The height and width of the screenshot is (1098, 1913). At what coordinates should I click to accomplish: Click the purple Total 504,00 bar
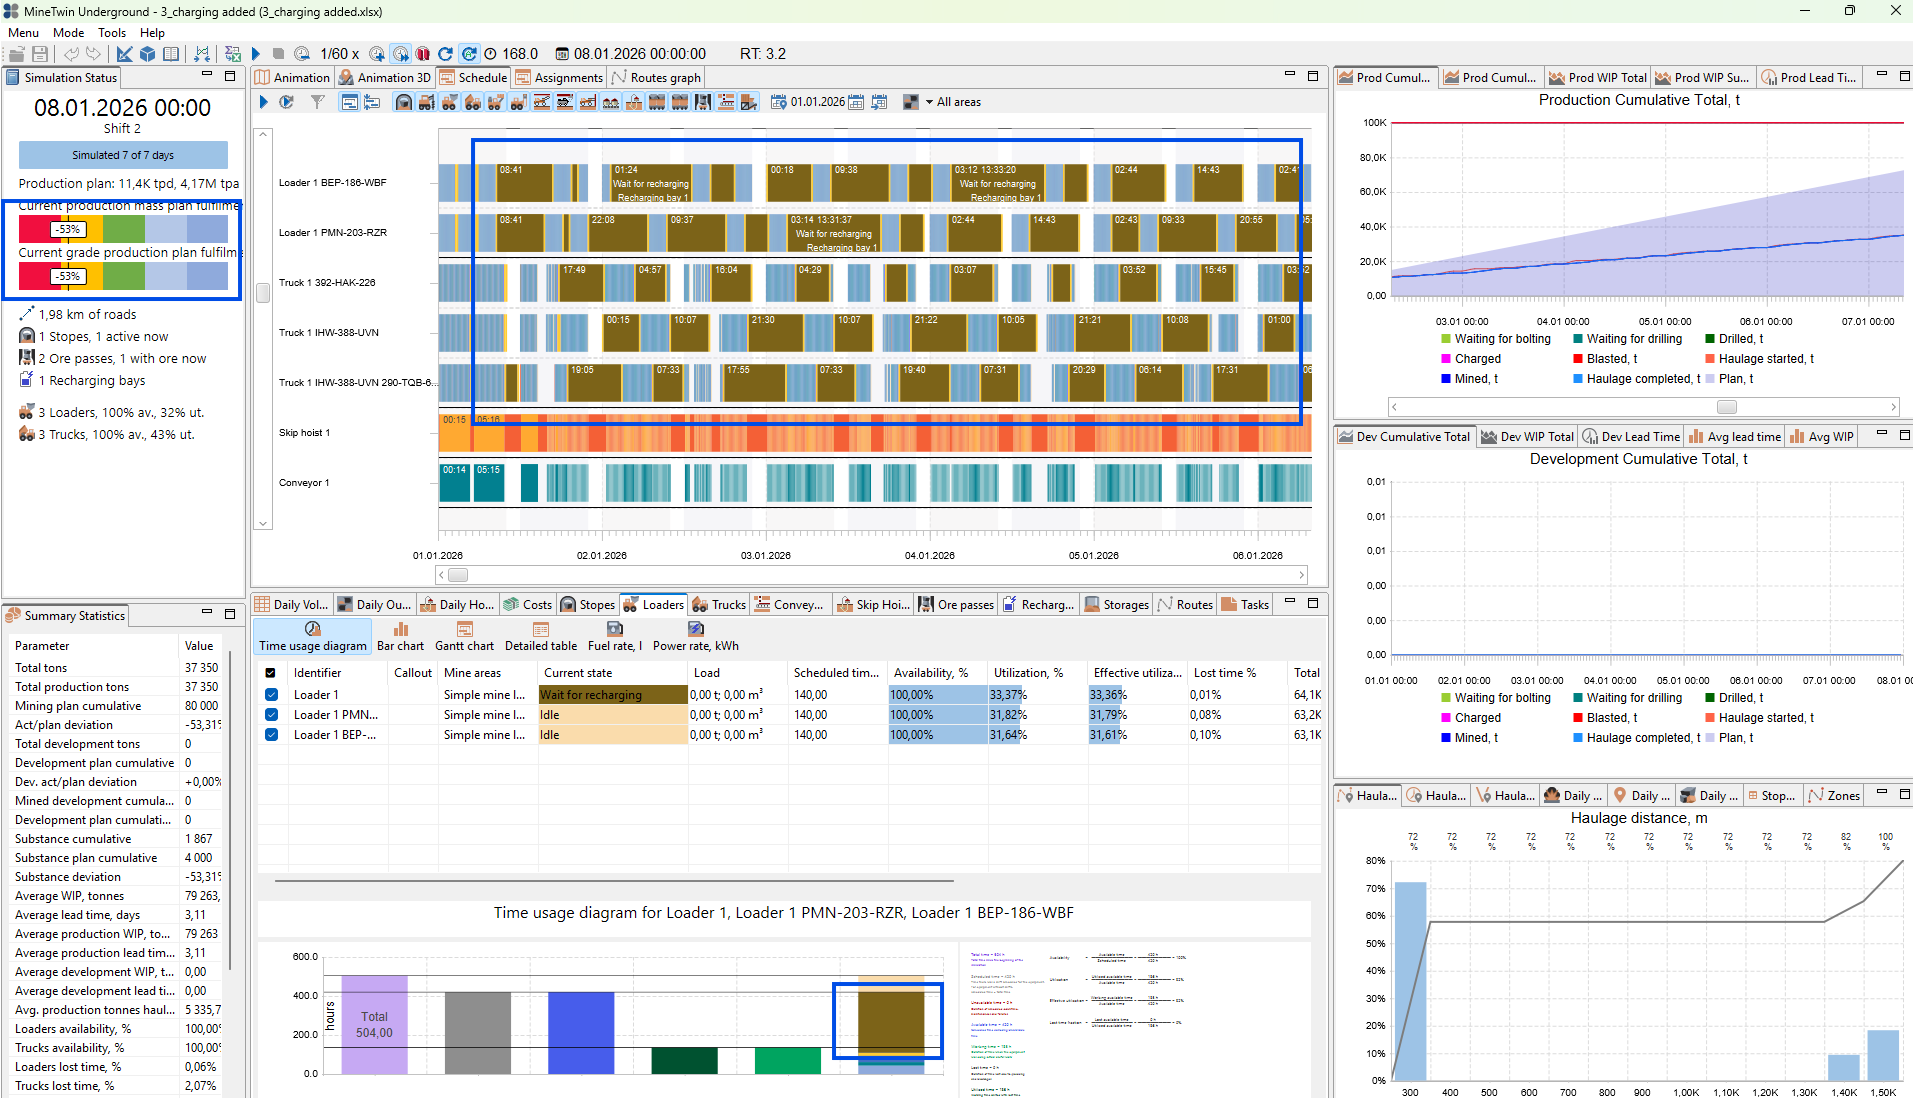coord(374,1024)
